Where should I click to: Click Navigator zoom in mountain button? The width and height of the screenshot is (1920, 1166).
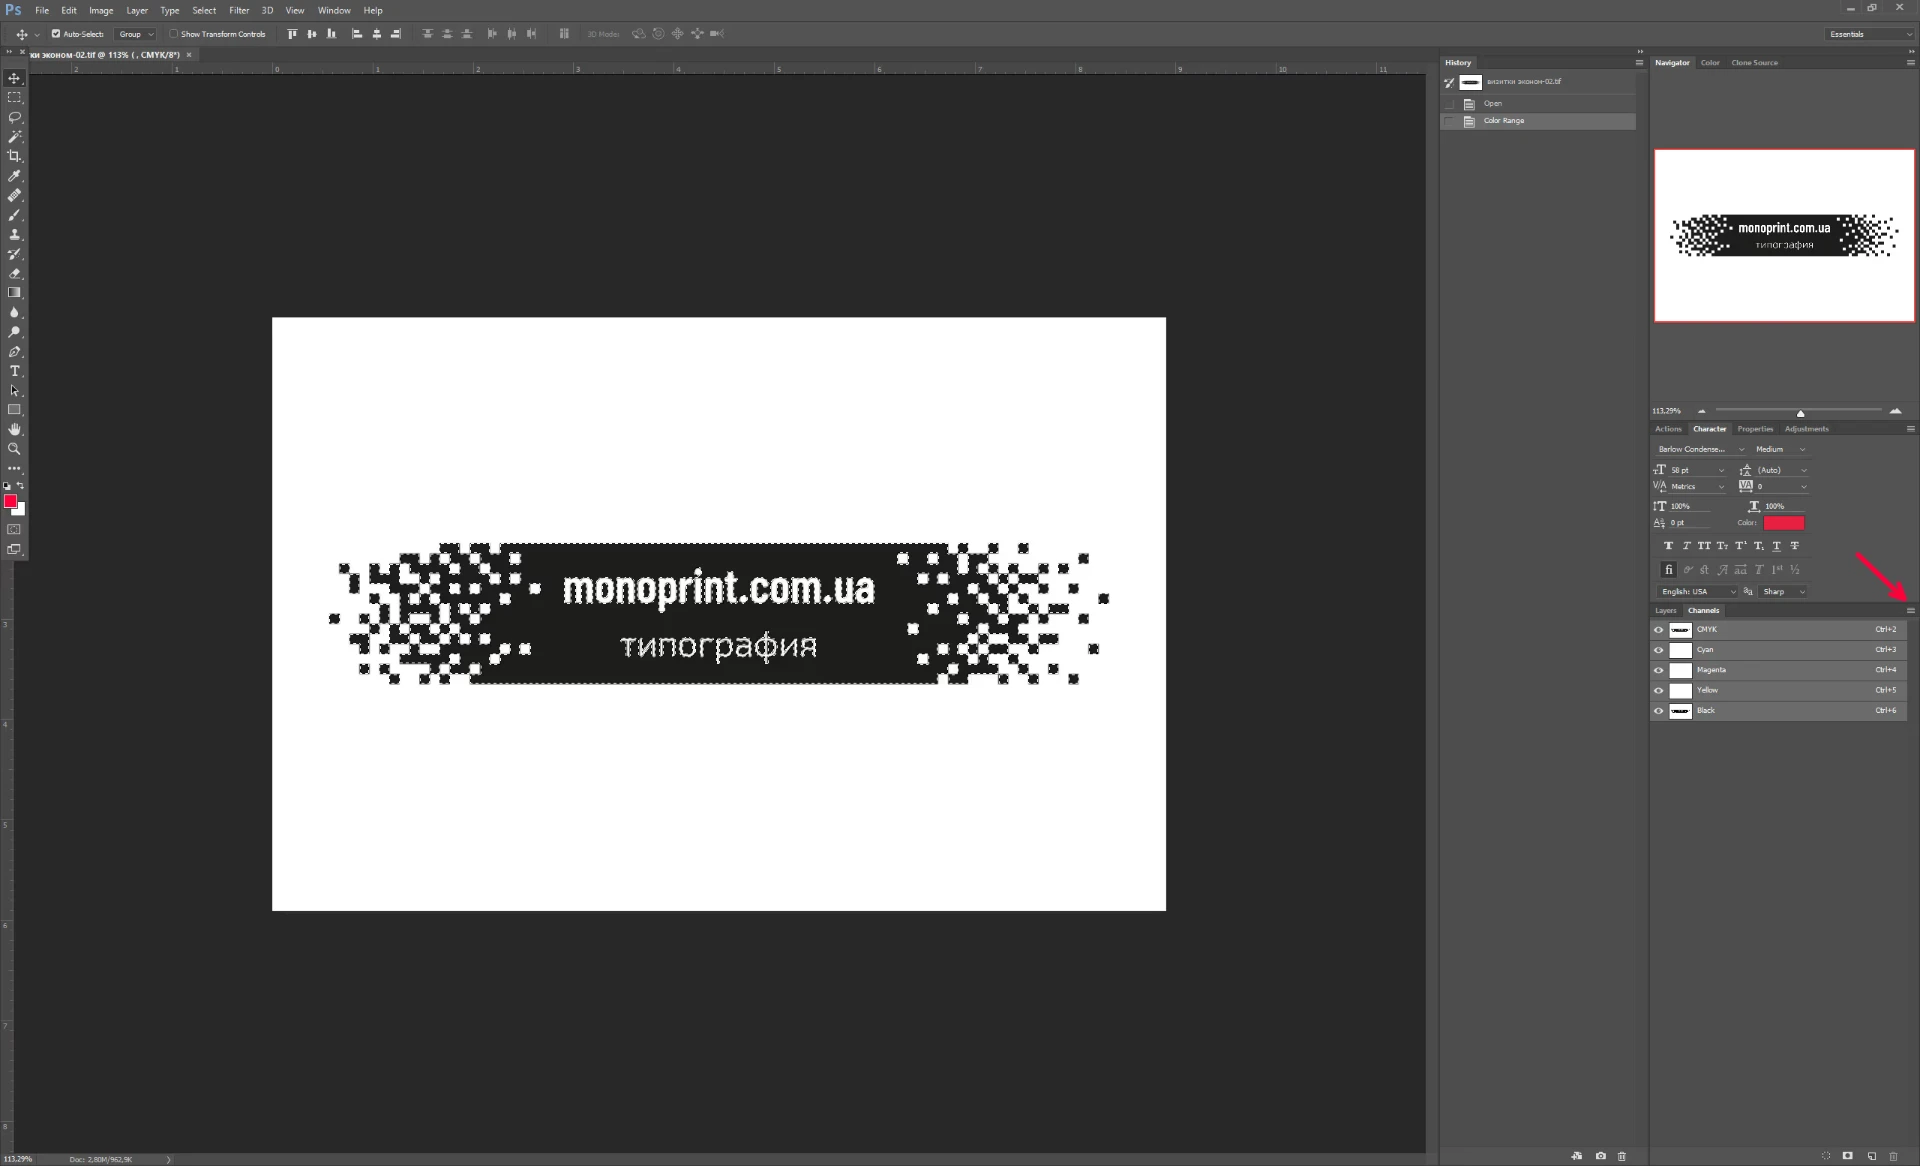tap(1895, 411)
